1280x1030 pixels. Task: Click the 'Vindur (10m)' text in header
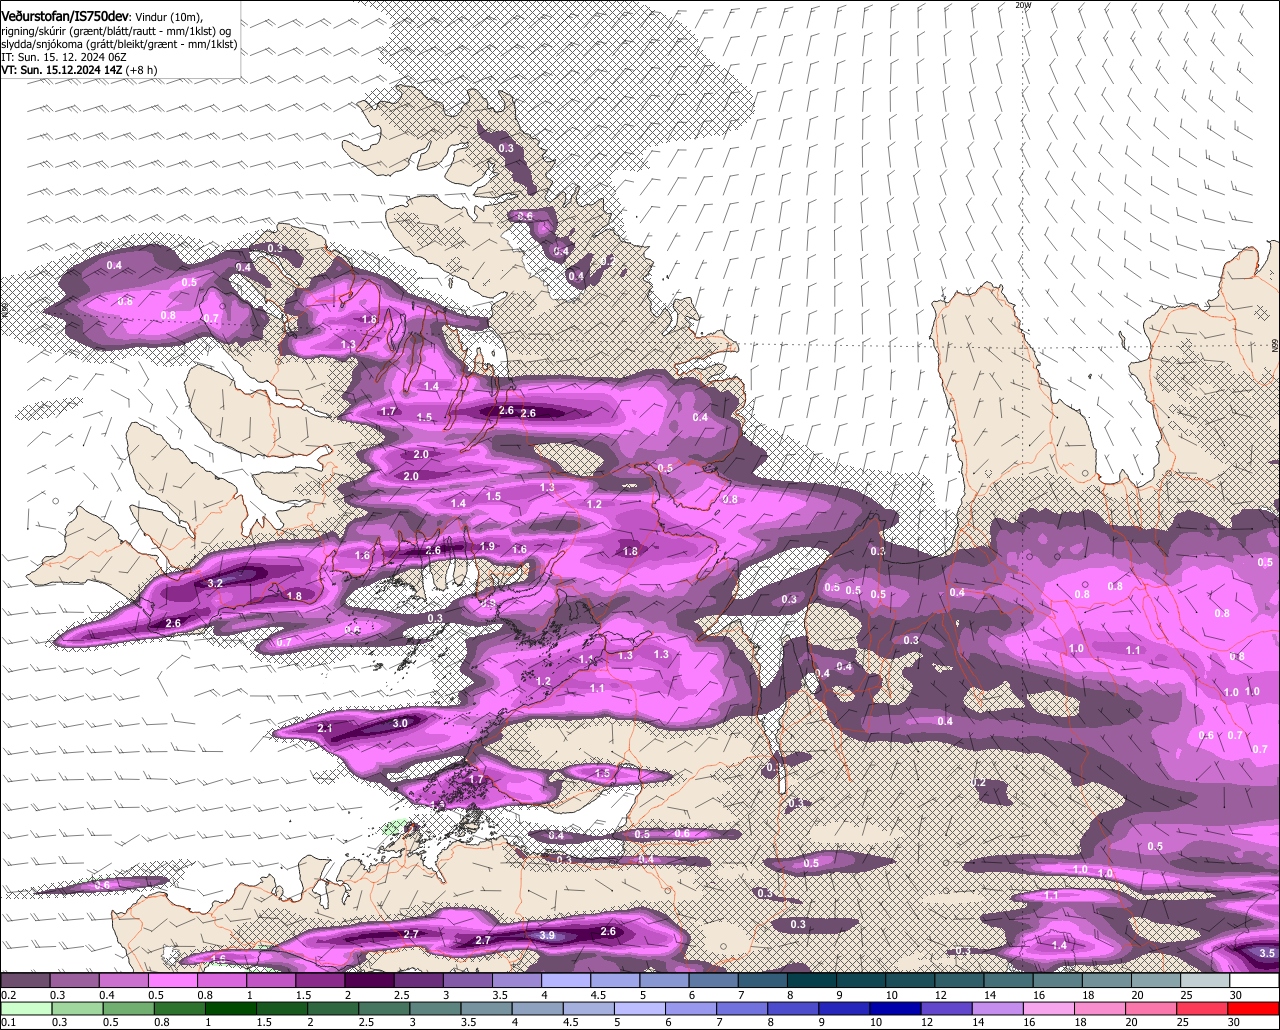coord(168,16)
